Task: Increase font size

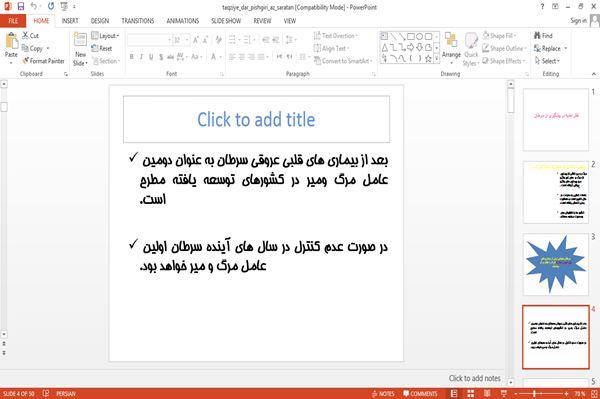Action: (196, 40)
